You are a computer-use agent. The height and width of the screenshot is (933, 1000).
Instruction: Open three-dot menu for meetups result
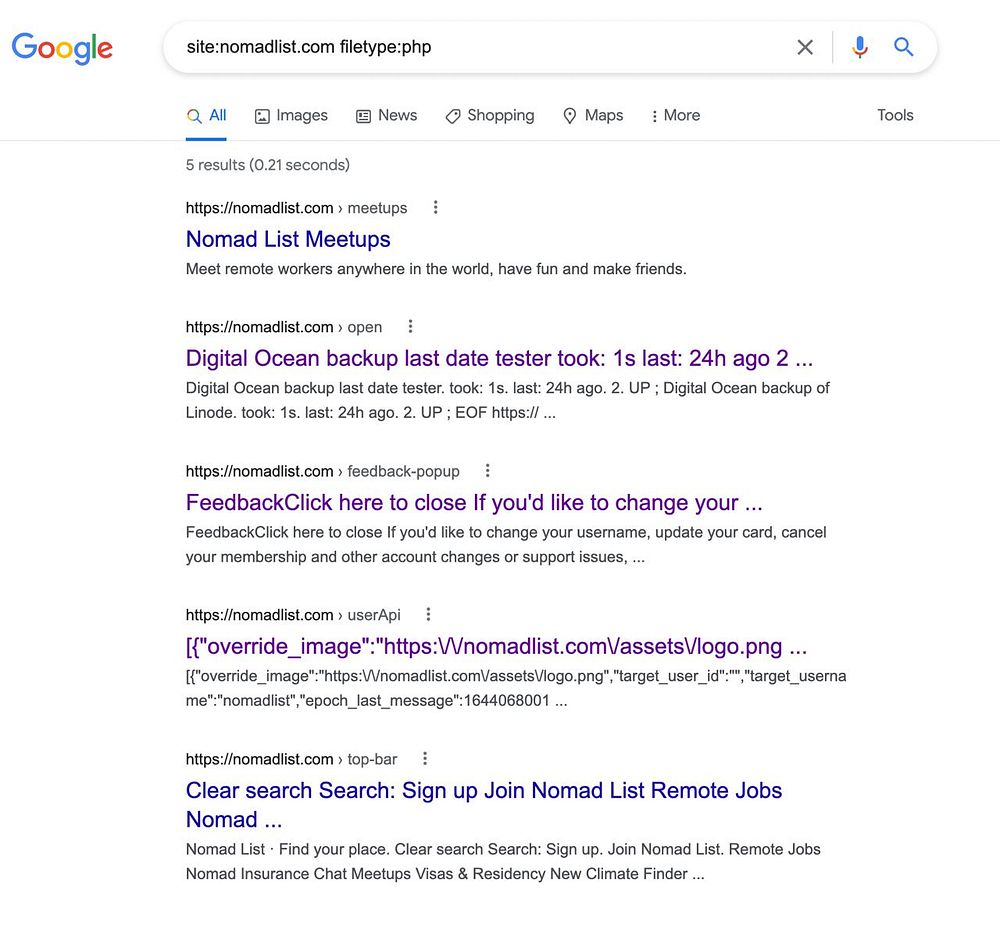click(435, 208)
